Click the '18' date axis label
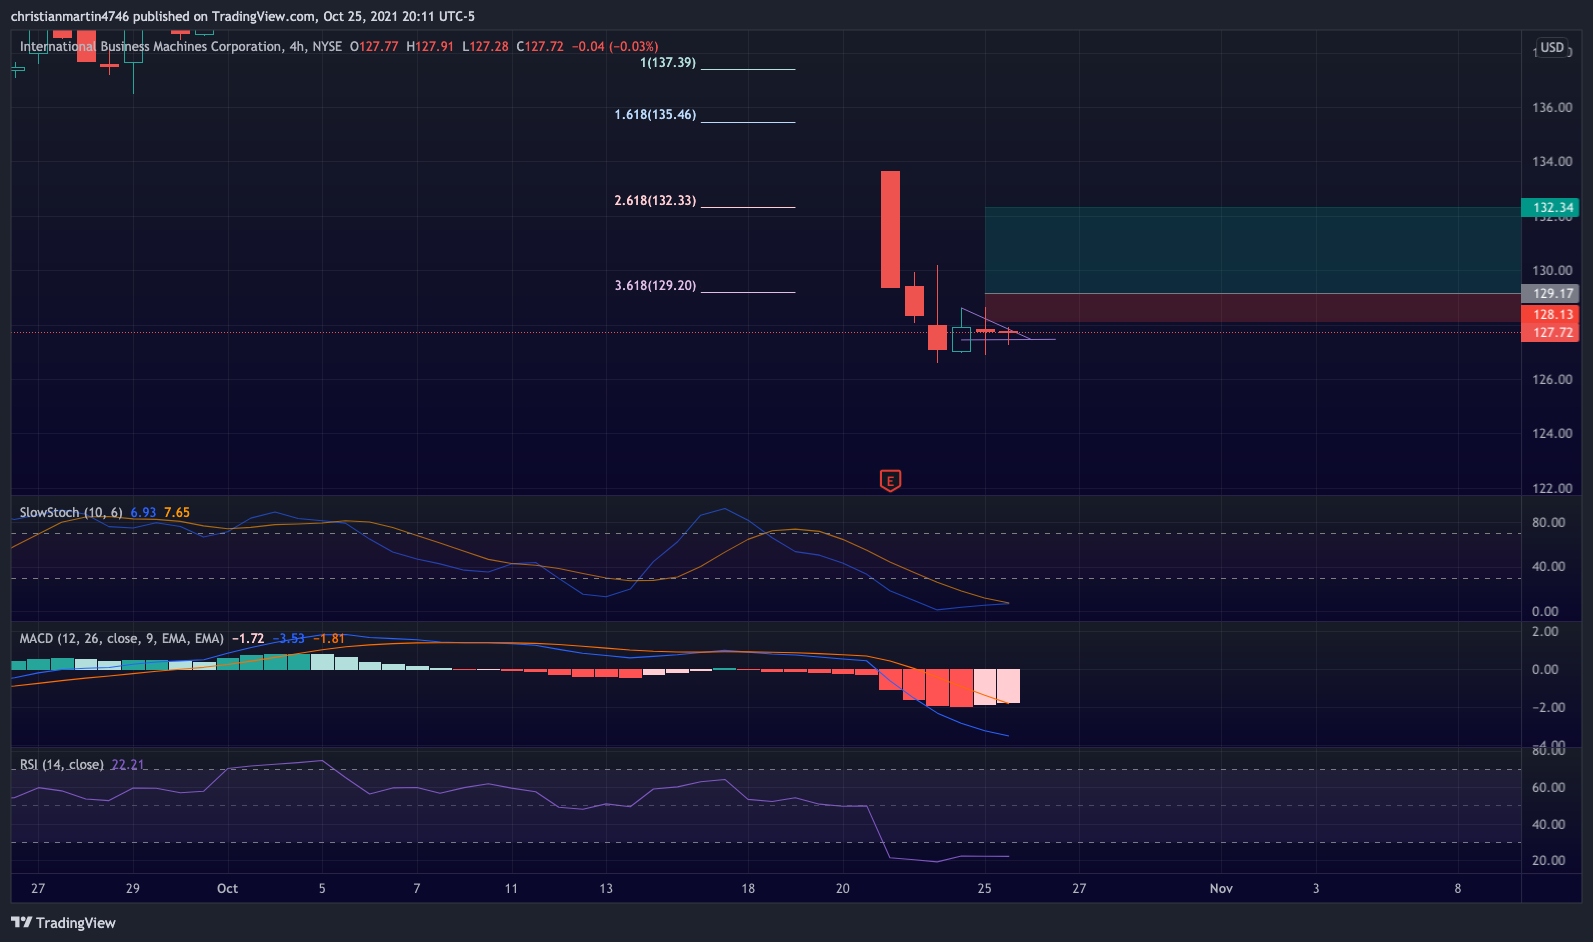Screen dimensions: 1593x942 (x=748, y=888)
